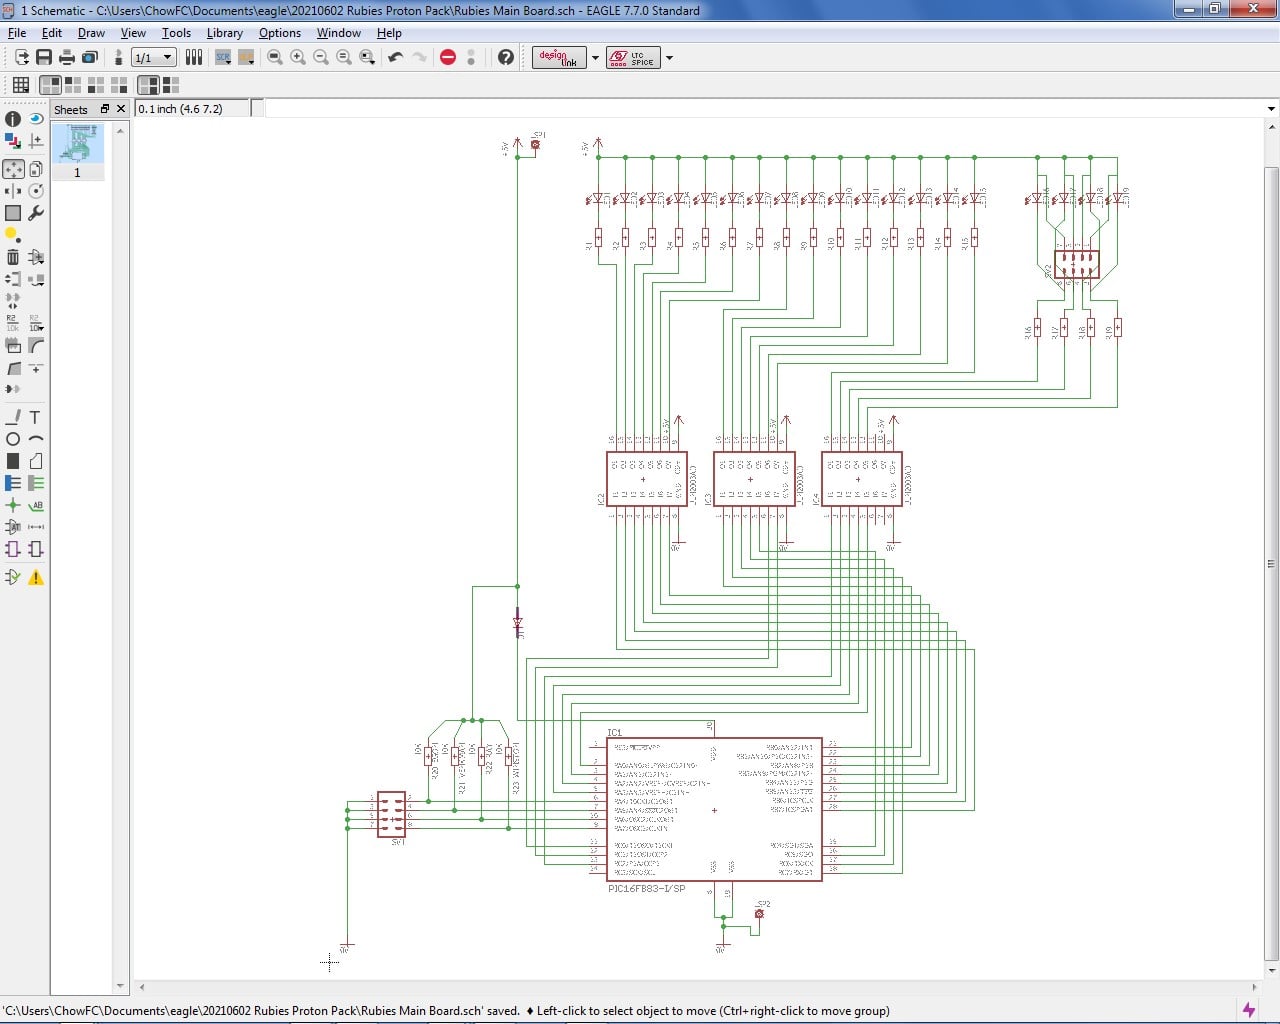Zoom in using the magnifier plus icon
Screen dimensions: 1280x1024
pyautogui.click(x=298, y=57)
